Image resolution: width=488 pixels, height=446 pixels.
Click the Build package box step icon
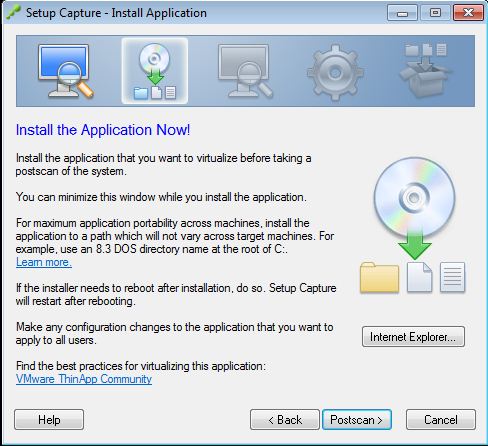pyautogui.click(x=425, y=70)
